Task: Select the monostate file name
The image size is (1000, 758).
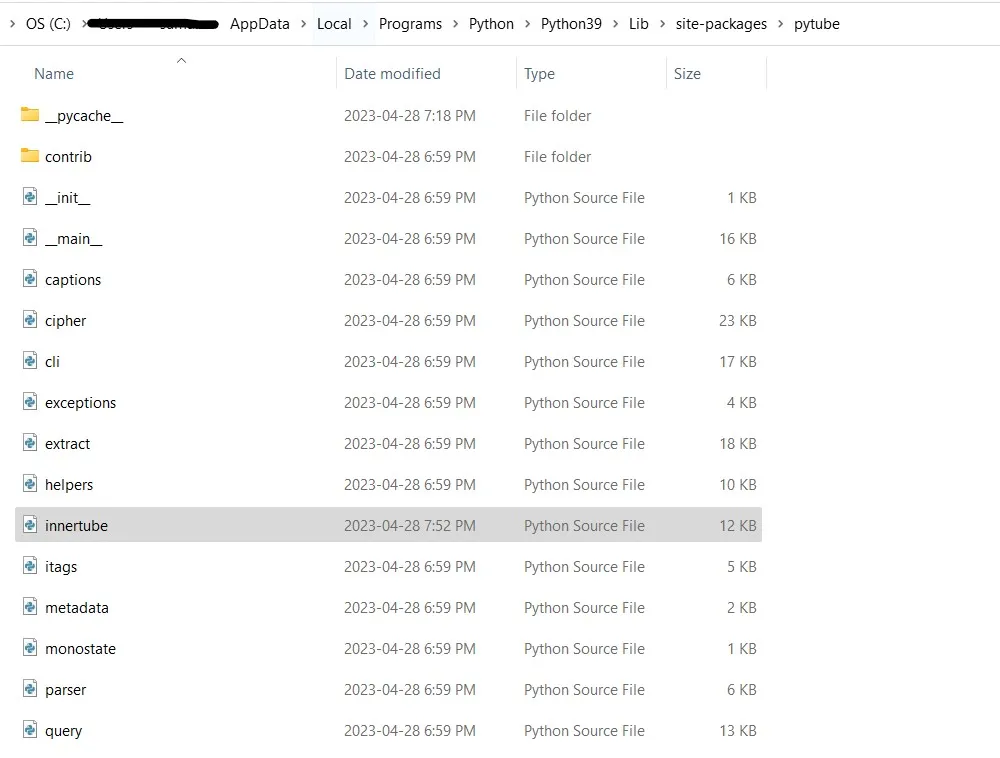Action: 80,648
